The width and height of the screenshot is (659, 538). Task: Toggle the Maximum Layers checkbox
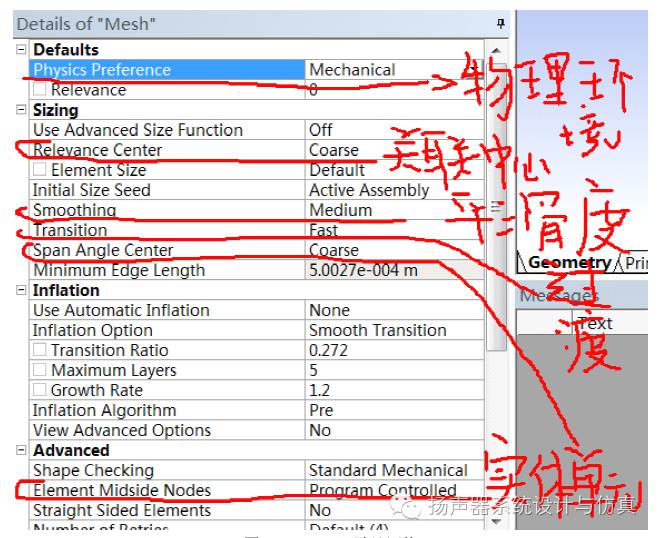point(39,370)
